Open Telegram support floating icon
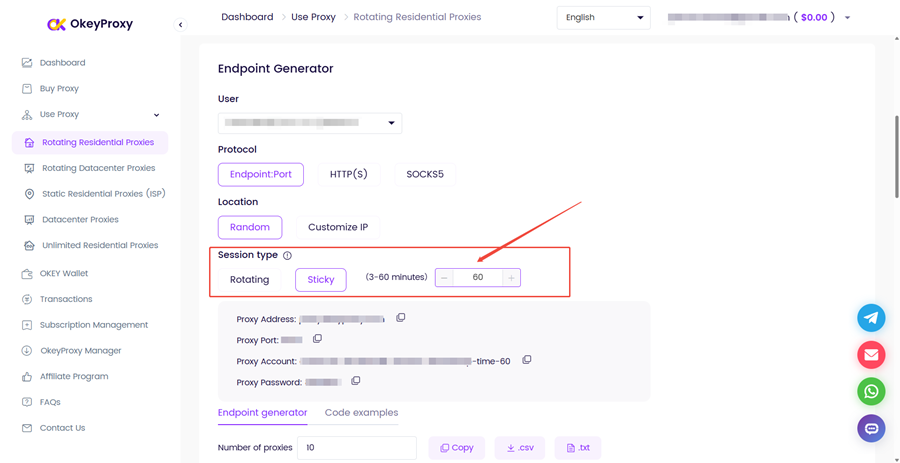This screenshot has width=900, height=463. [x=871, y=318]
